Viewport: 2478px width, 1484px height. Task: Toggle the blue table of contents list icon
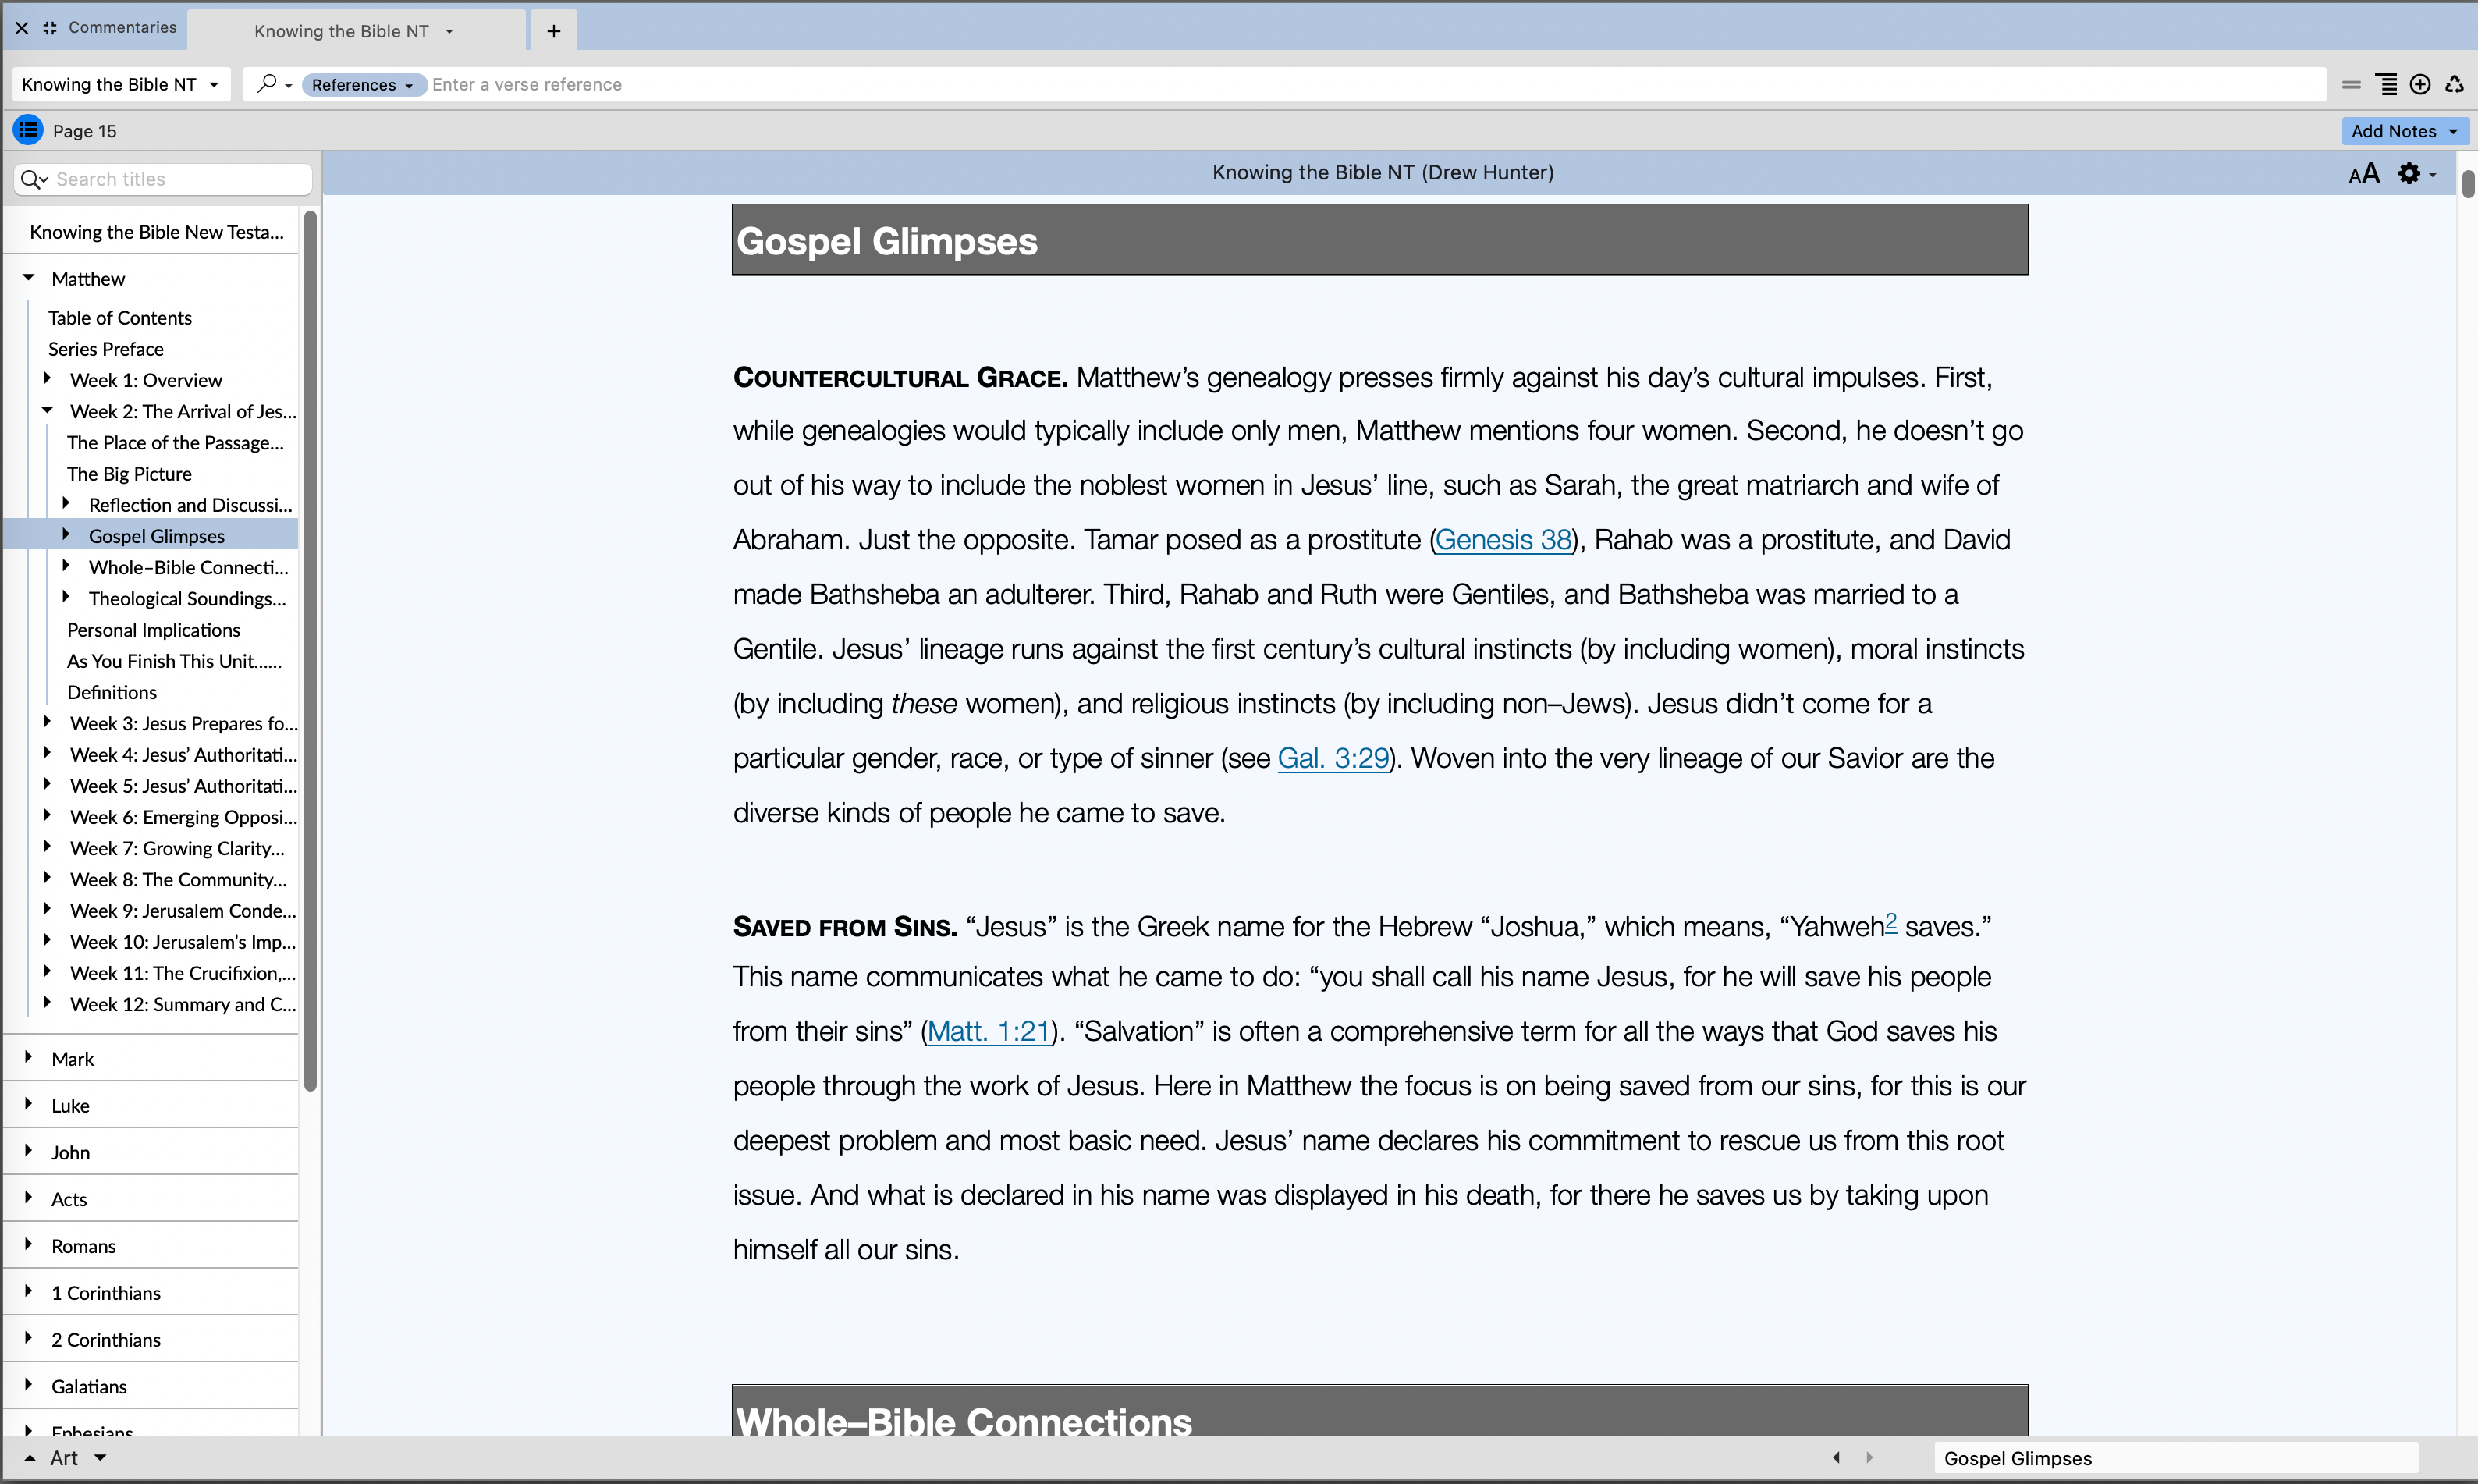click(28, 130)
